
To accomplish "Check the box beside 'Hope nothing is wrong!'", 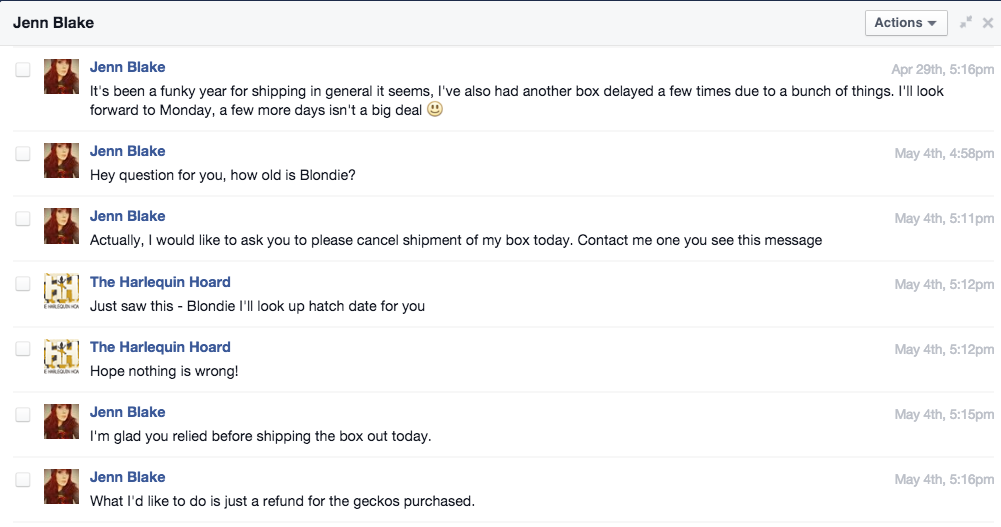I will 23,348.
